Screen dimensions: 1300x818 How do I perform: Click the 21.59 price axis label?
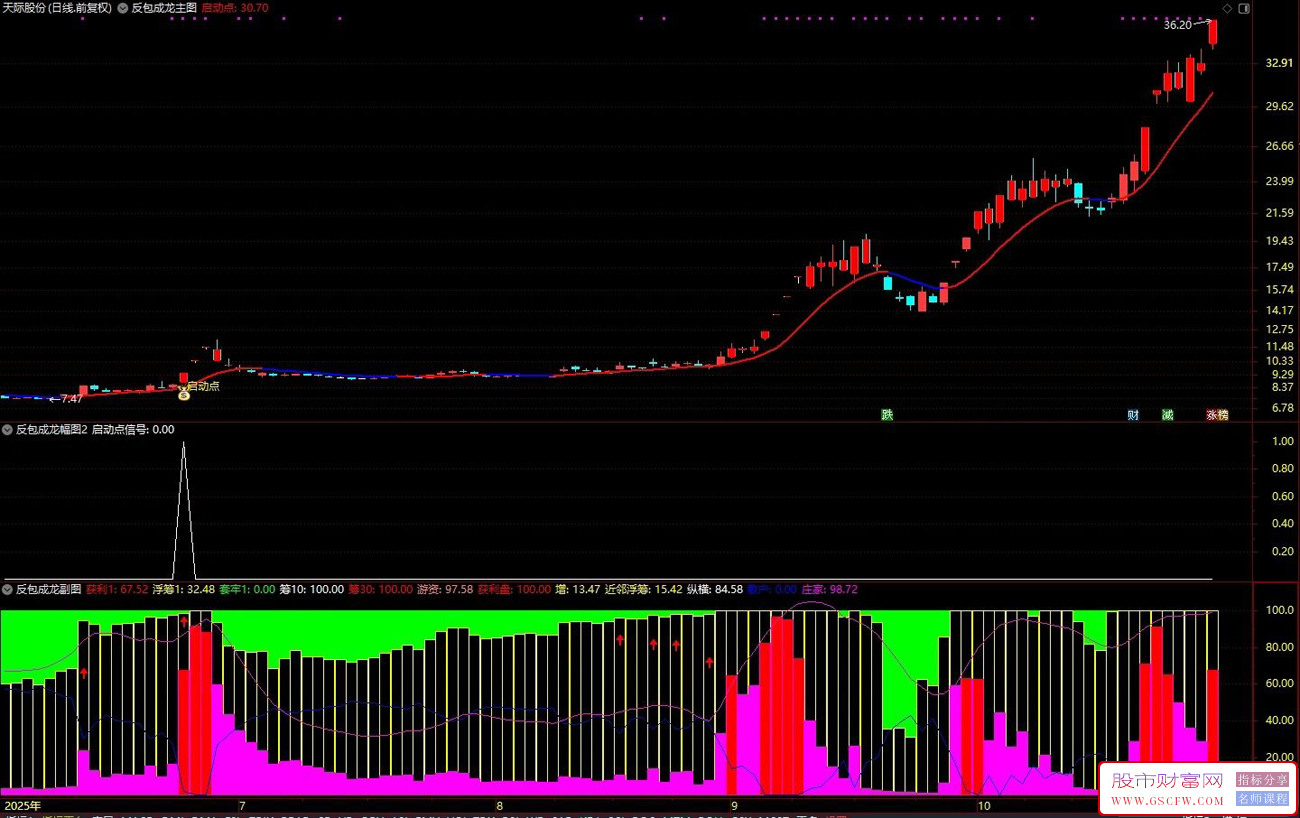1280,214
